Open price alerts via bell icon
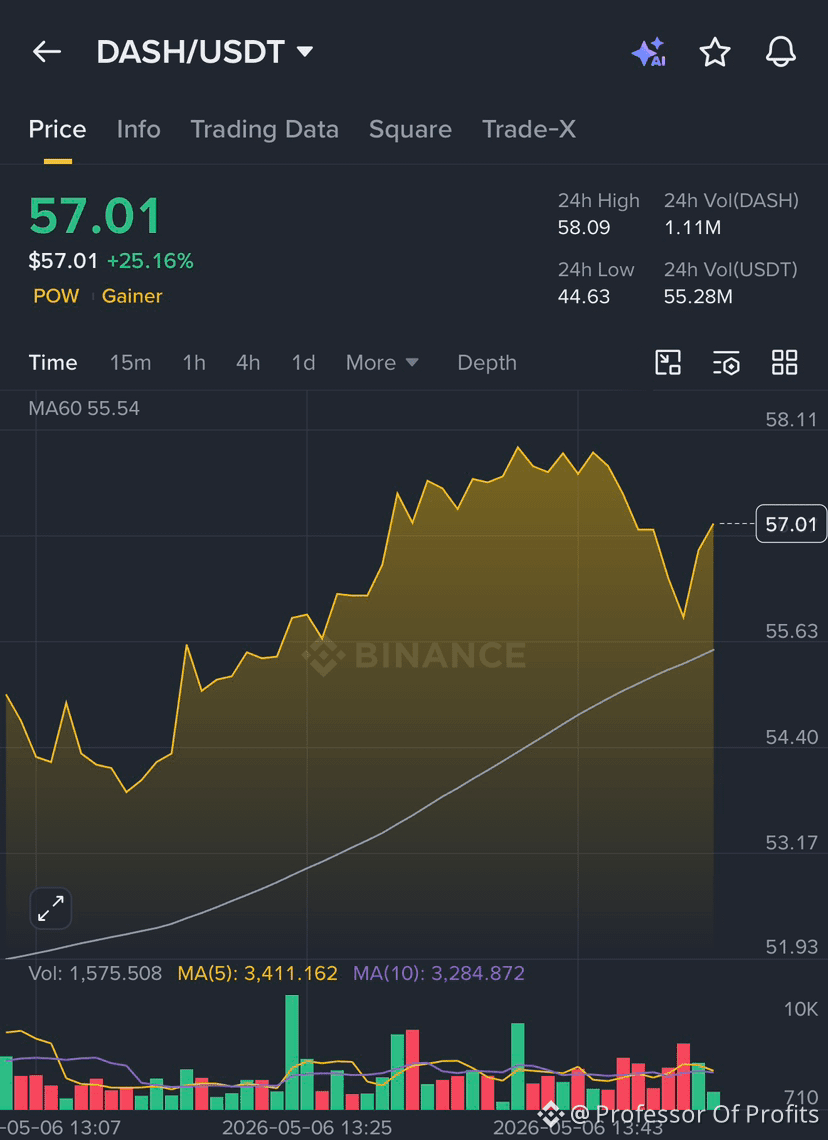 (x=781, y=52)
